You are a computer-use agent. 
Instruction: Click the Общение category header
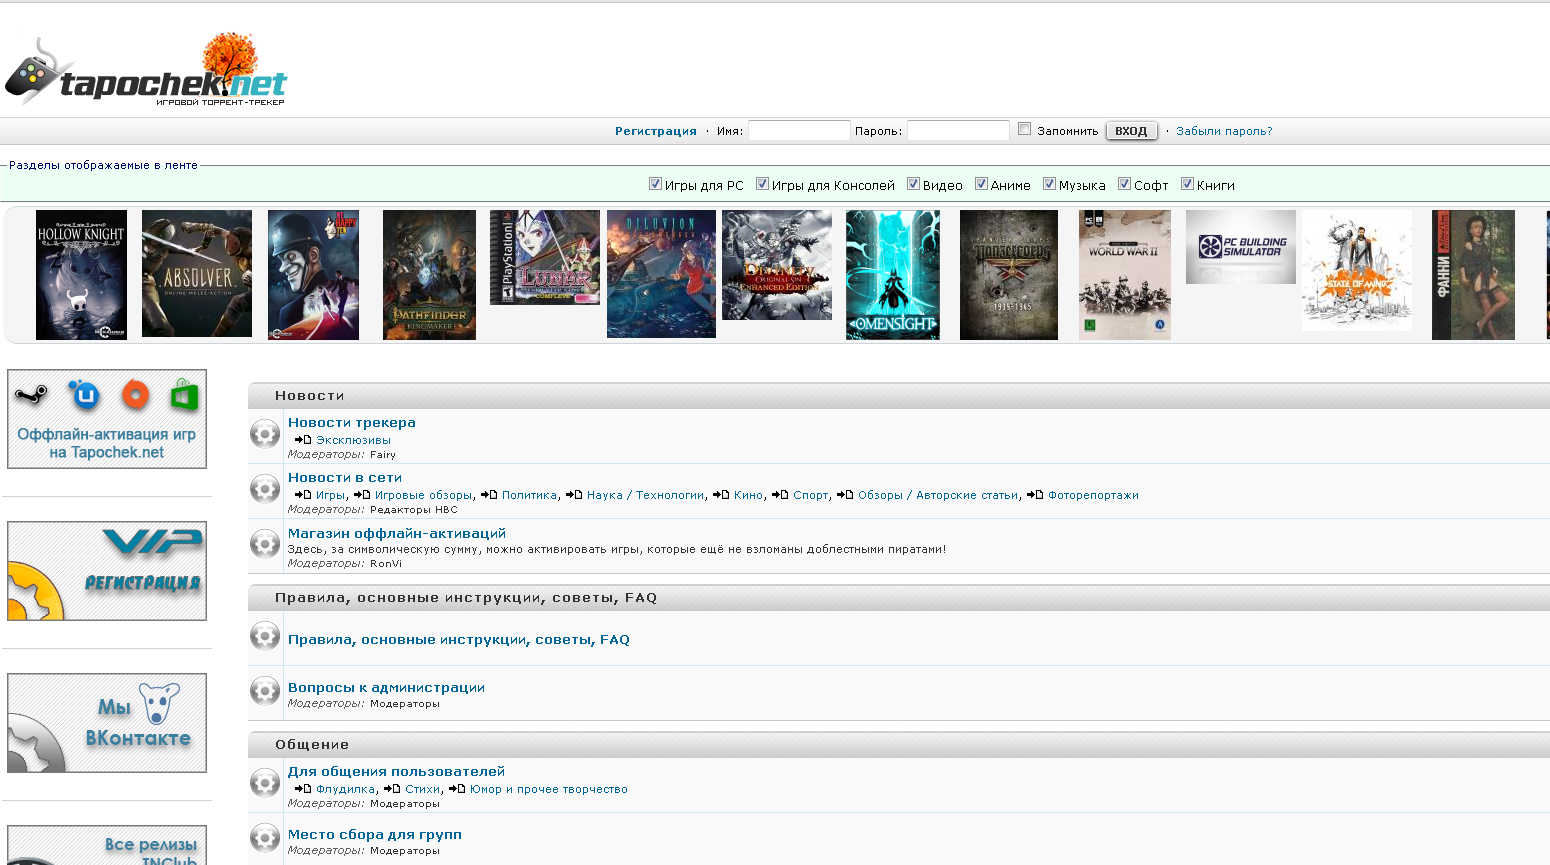click(312, 745)
